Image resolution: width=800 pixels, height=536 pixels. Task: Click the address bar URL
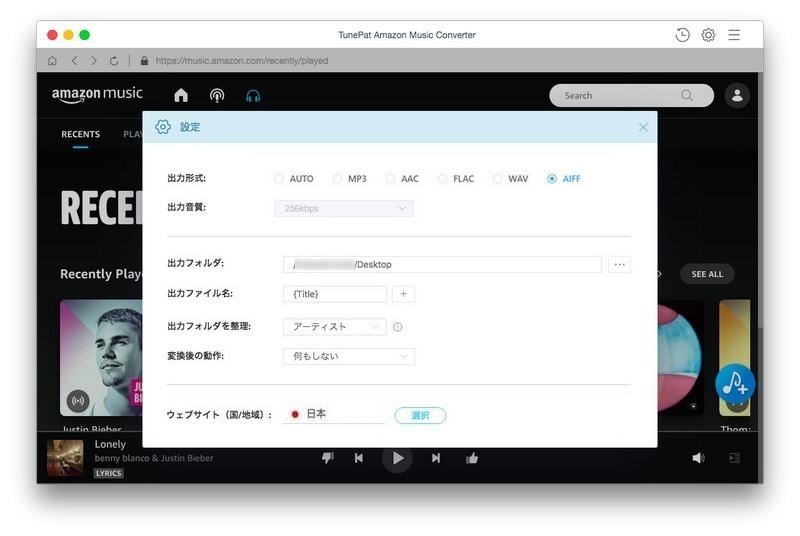pos(242,61)
